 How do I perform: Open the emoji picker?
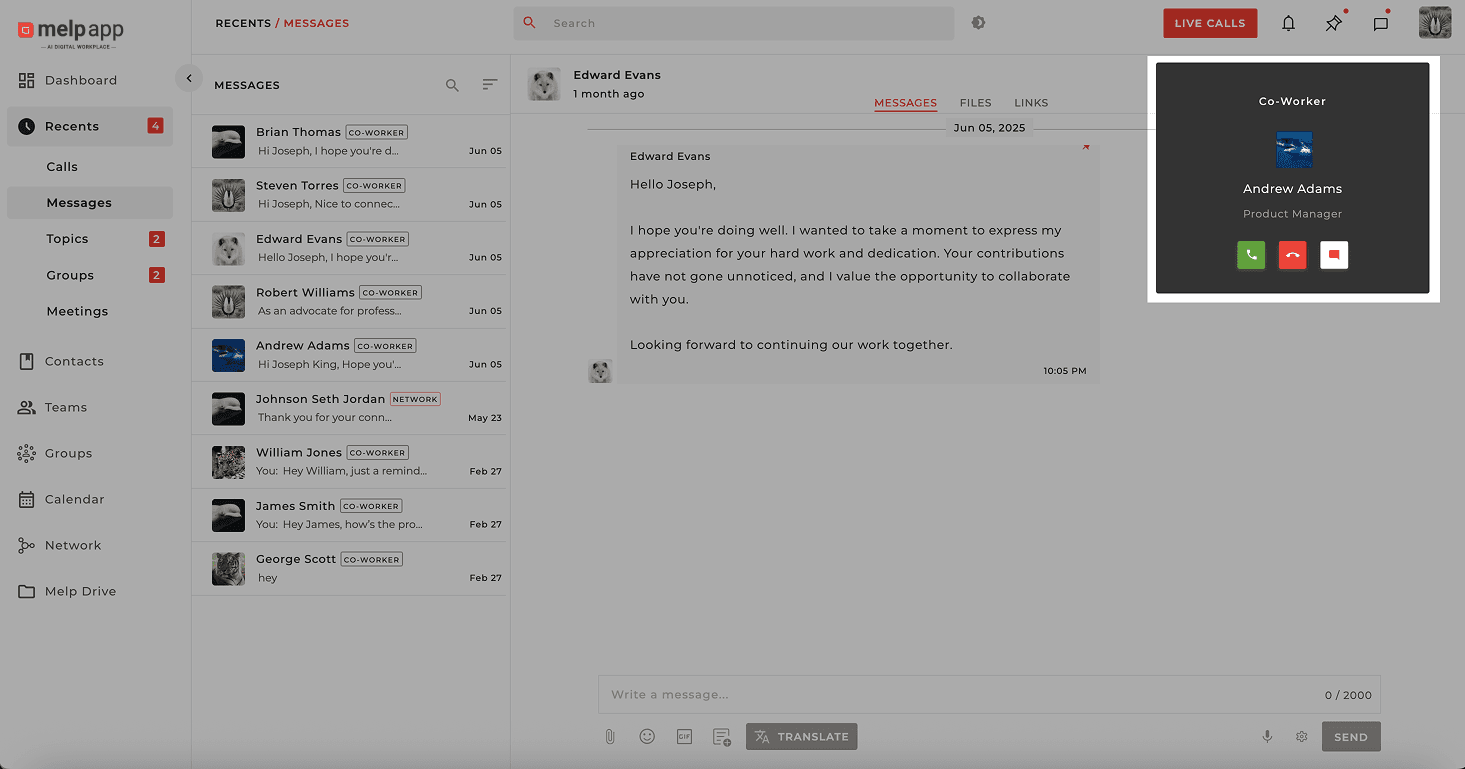[647, 737]
